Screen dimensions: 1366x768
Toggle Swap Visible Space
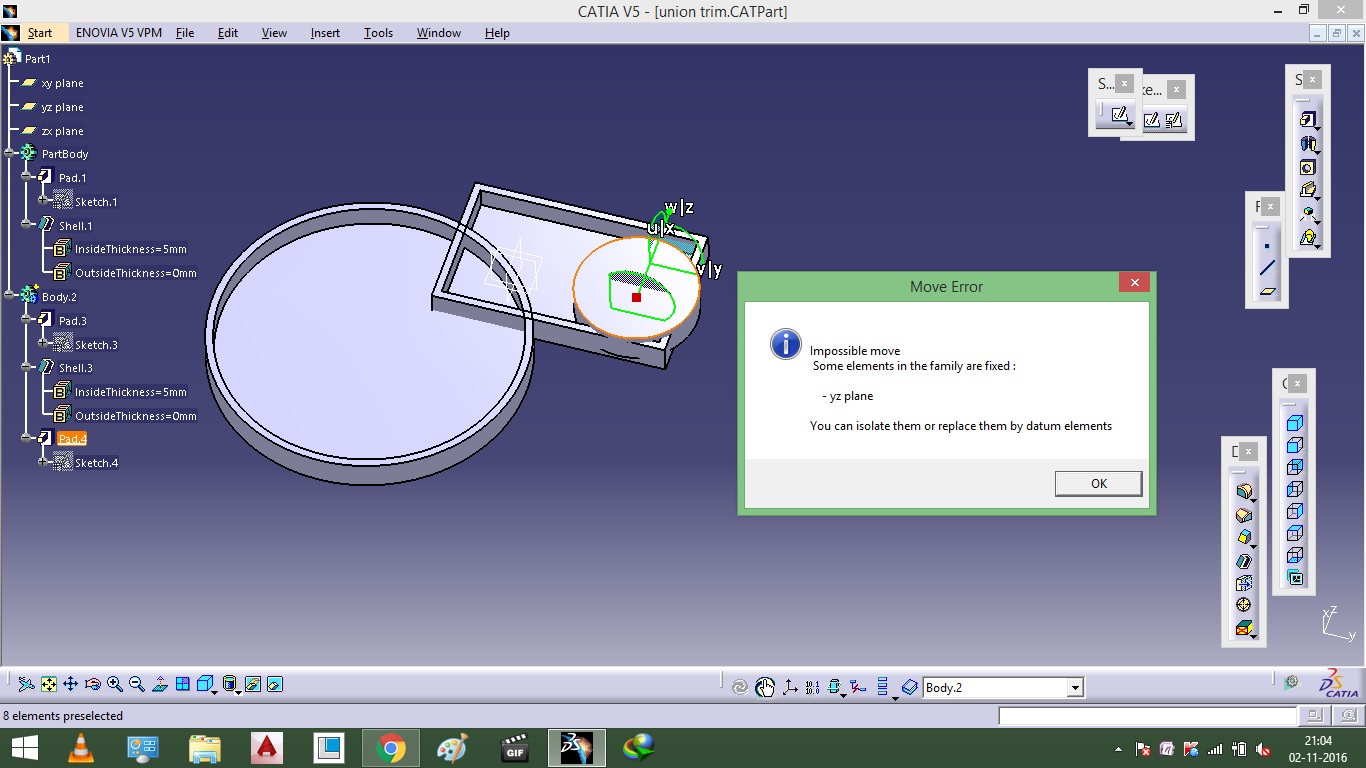275,684
